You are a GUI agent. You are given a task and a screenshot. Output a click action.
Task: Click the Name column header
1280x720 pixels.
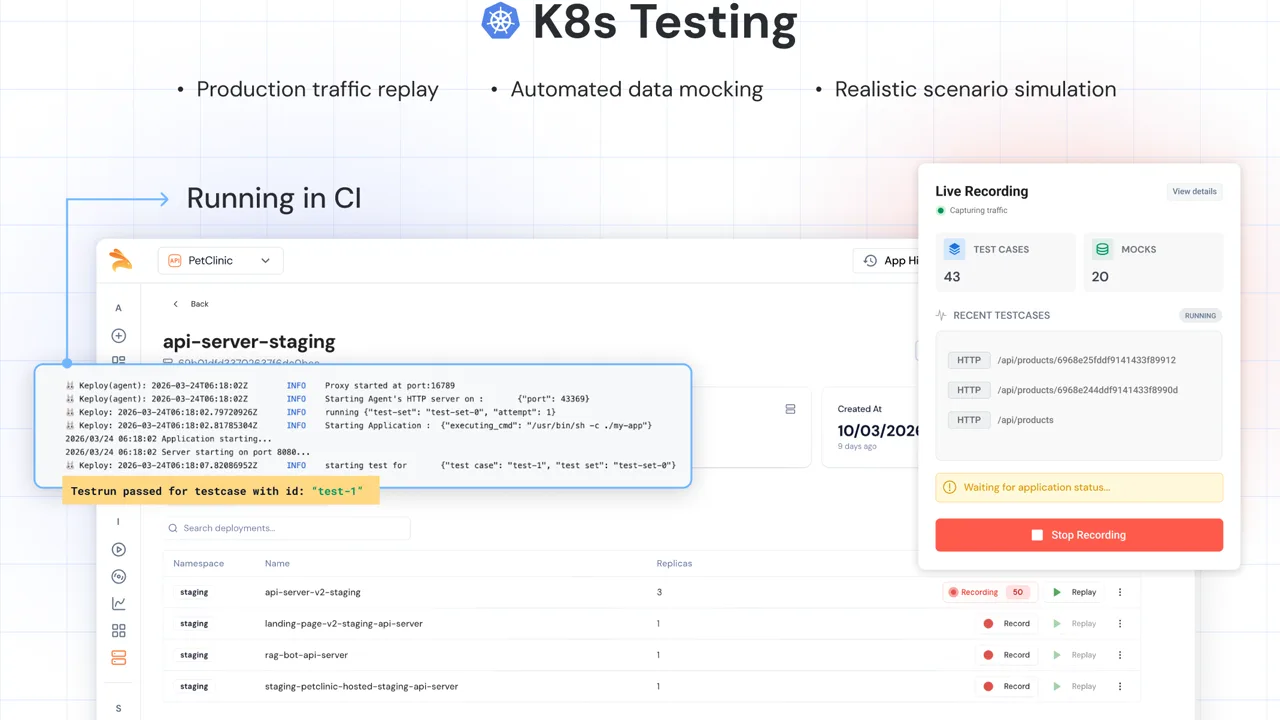(277, 564)
